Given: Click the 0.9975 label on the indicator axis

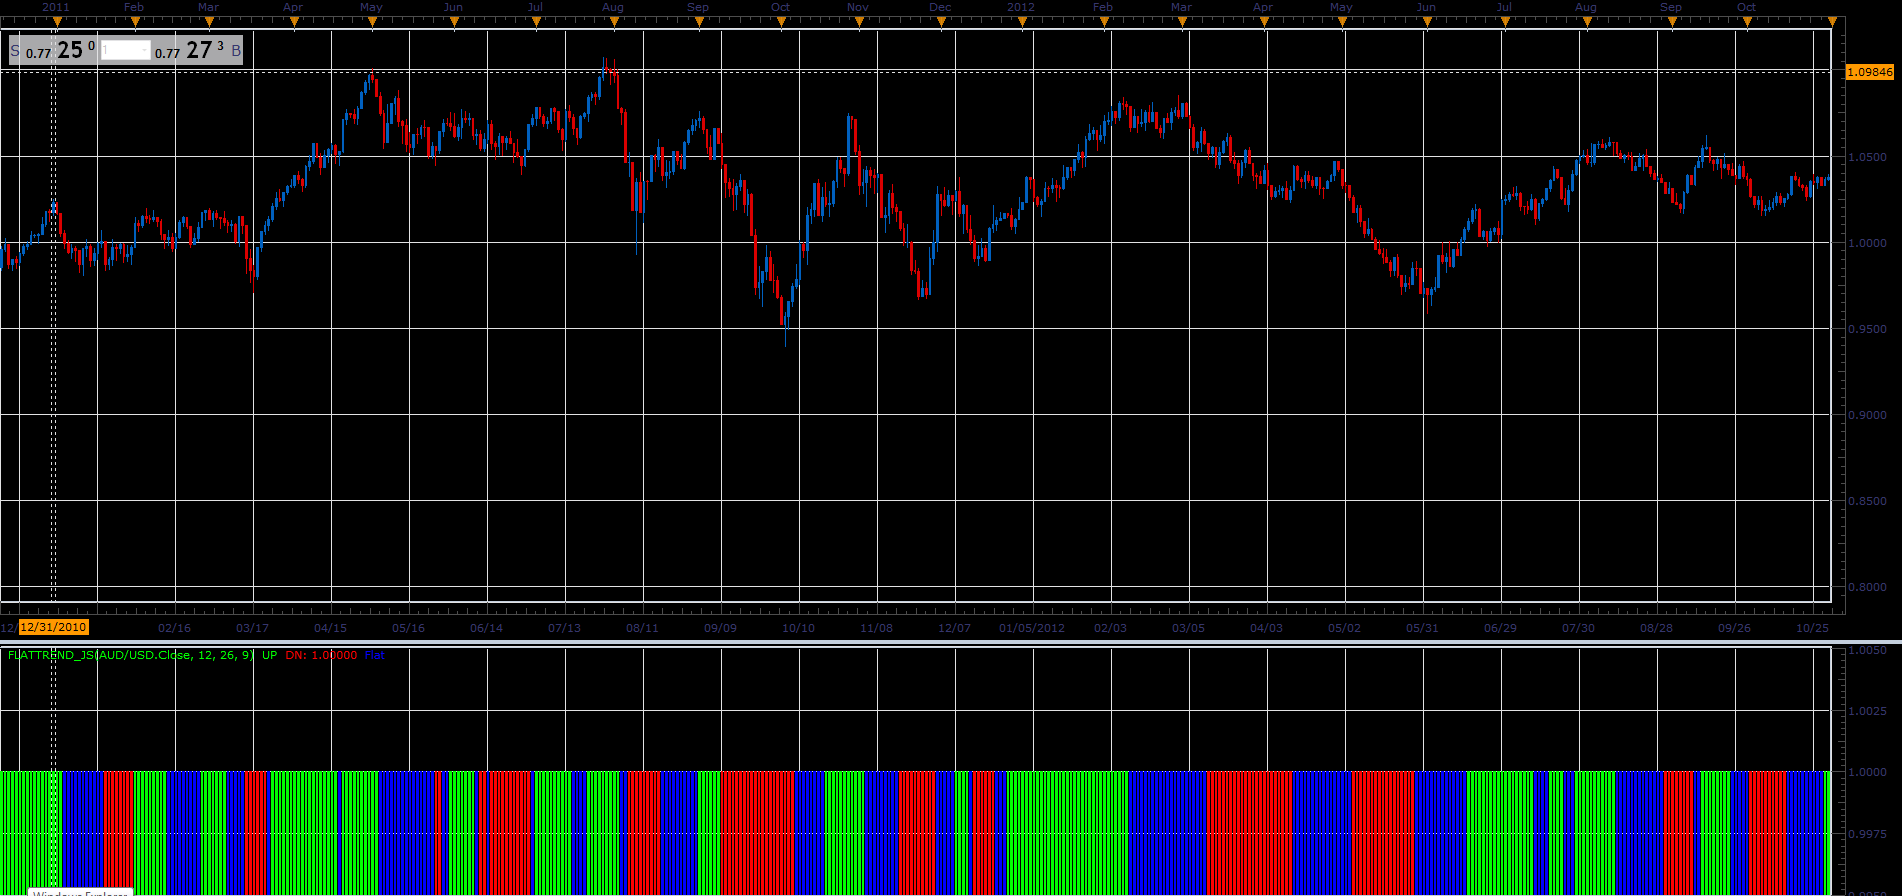Looking at the screenshot, I should pos(1868,833).
